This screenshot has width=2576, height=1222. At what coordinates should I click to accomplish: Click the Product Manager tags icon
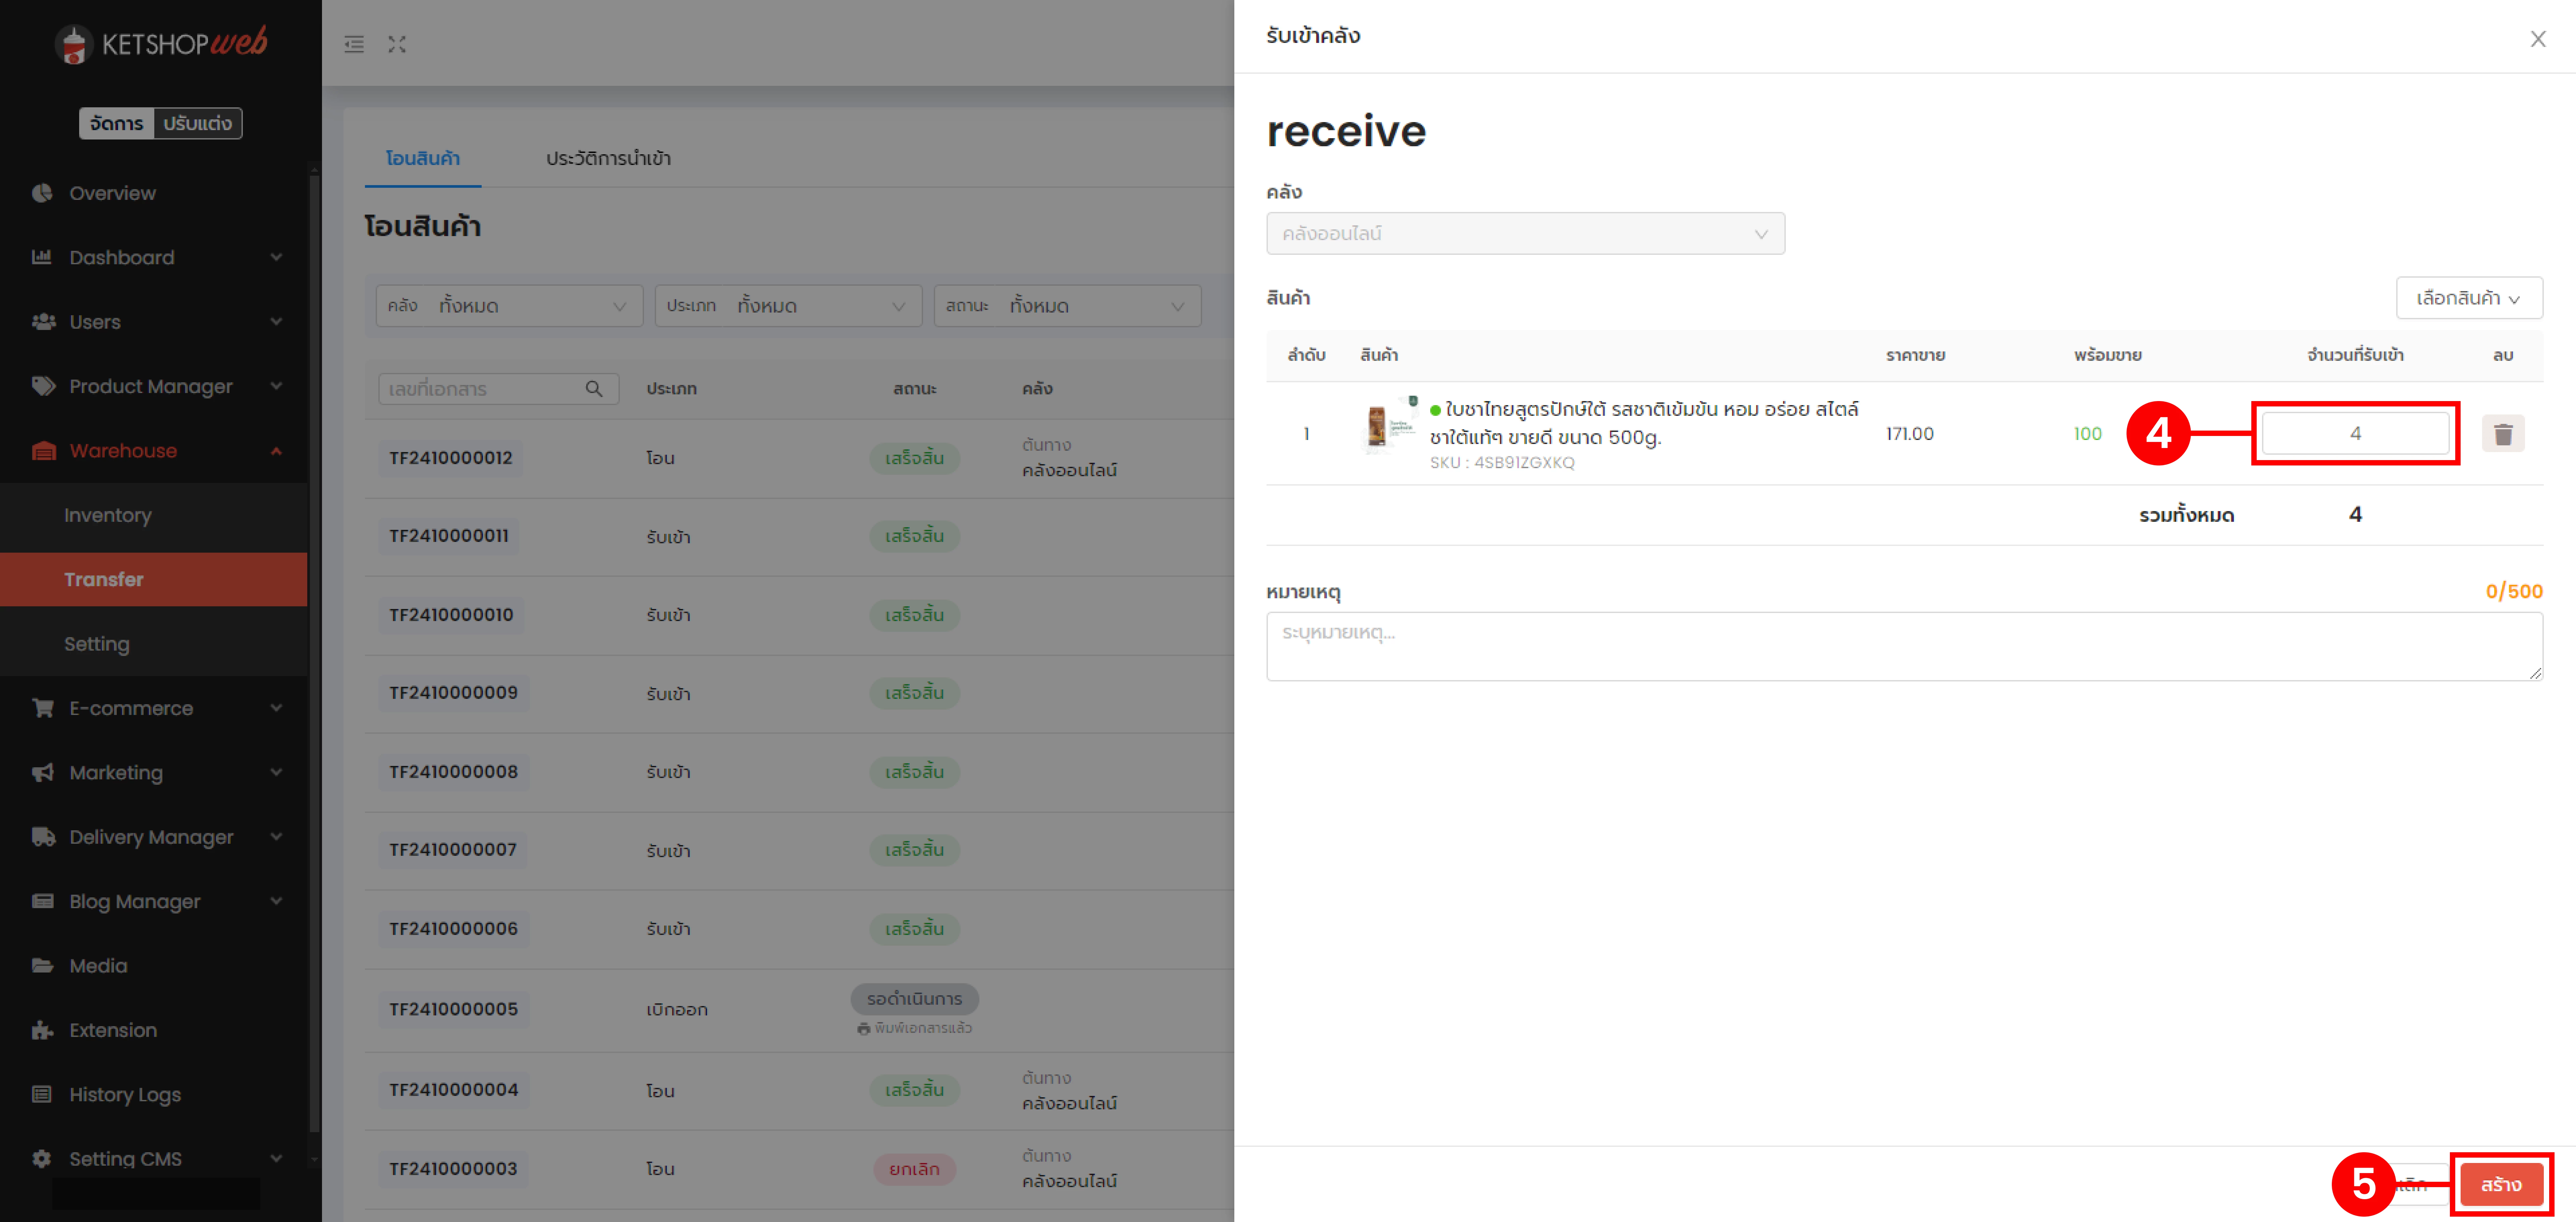click(43, 386)
